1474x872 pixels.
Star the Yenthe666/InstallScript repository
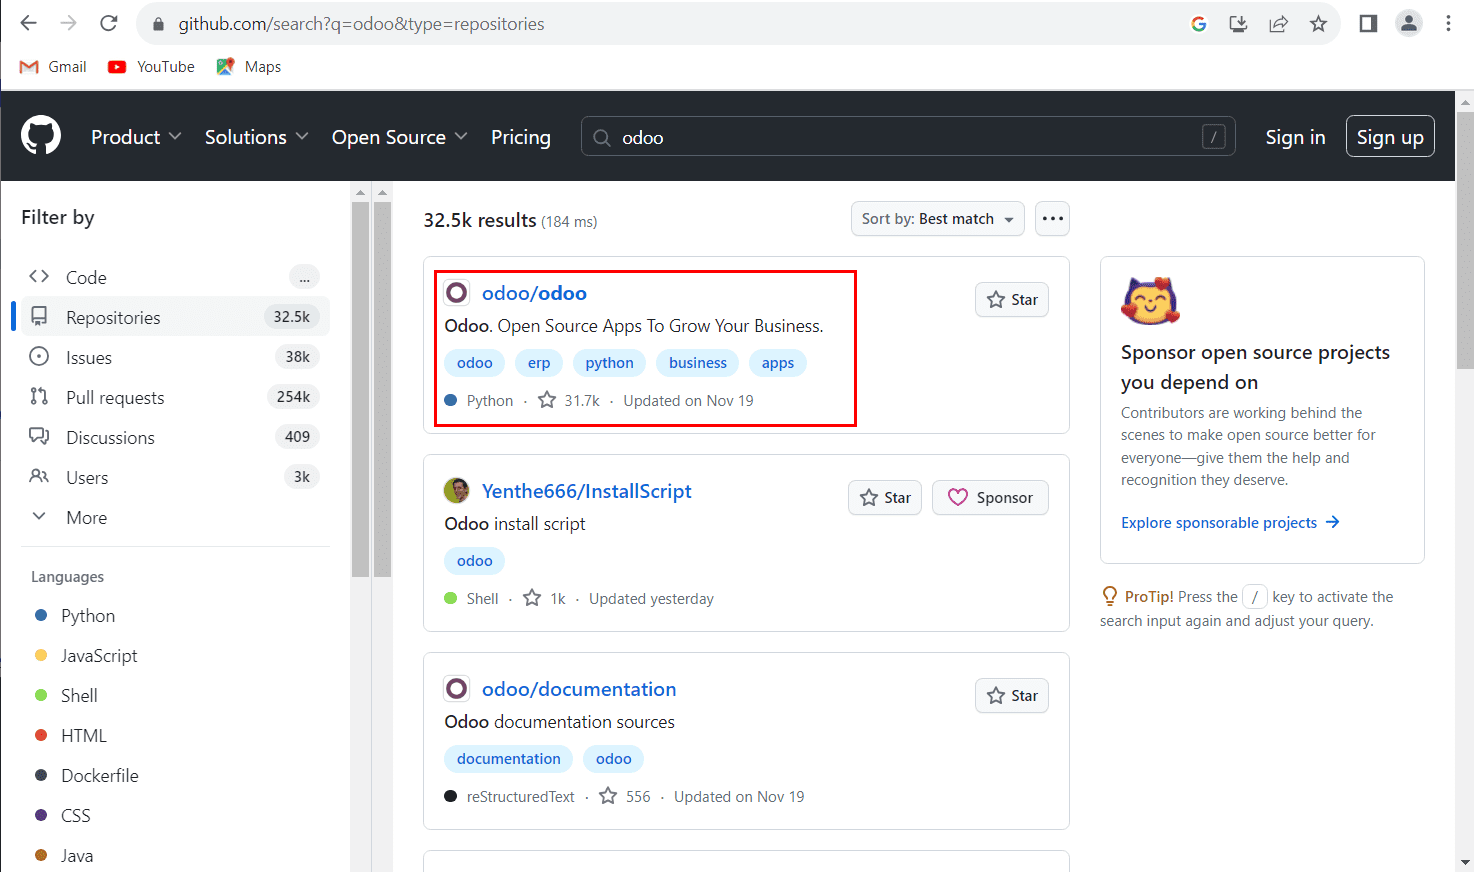pyautogui.click(x=885, y=498)
